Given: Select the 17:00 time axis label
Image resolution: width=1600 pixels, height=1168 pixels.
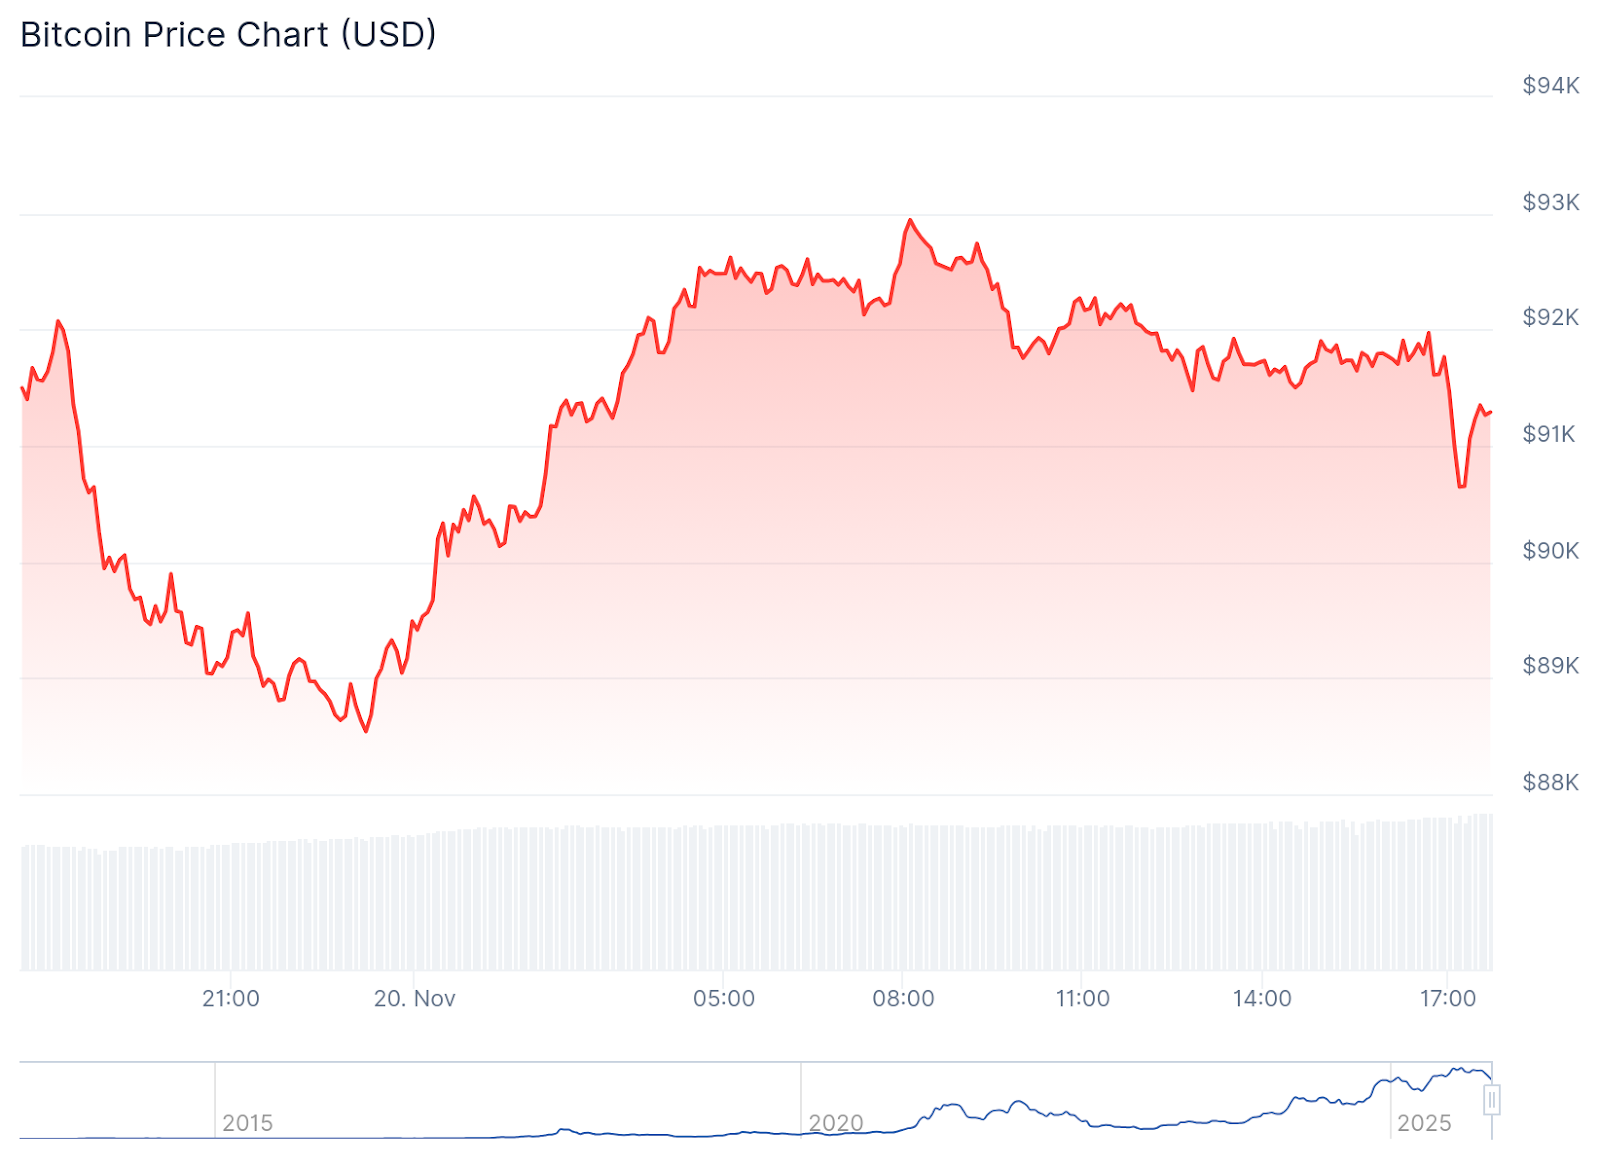Looking at the screenshot, I should 1447,999.
